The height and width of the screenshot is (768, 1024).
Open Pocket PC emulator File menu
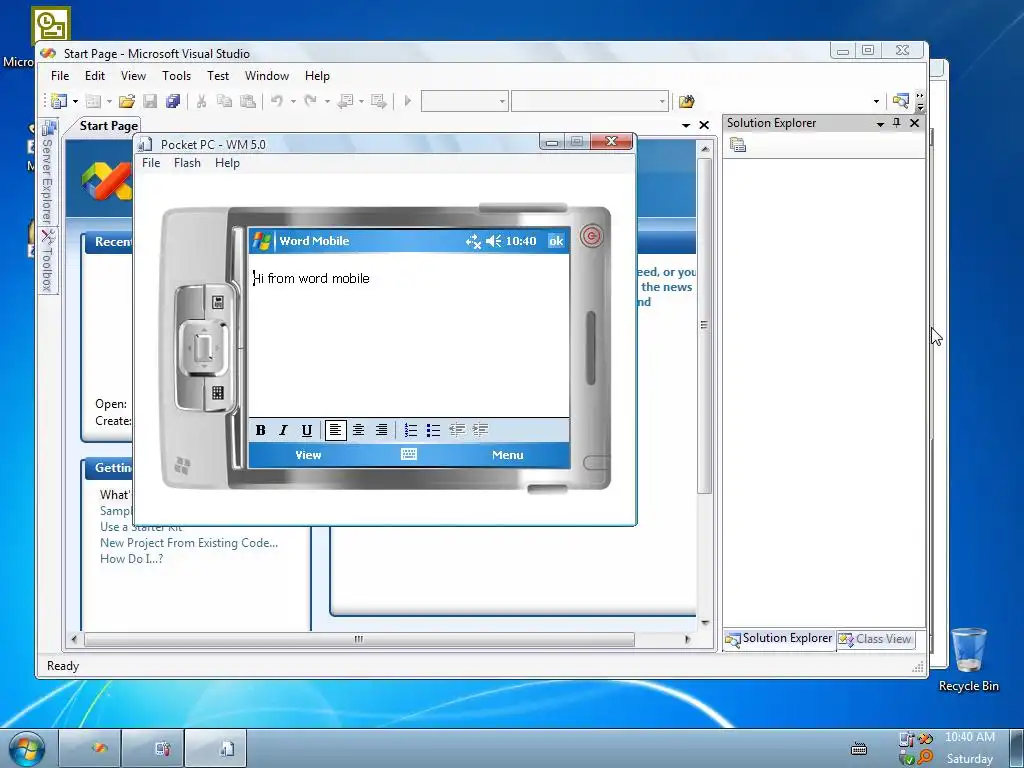151,163
